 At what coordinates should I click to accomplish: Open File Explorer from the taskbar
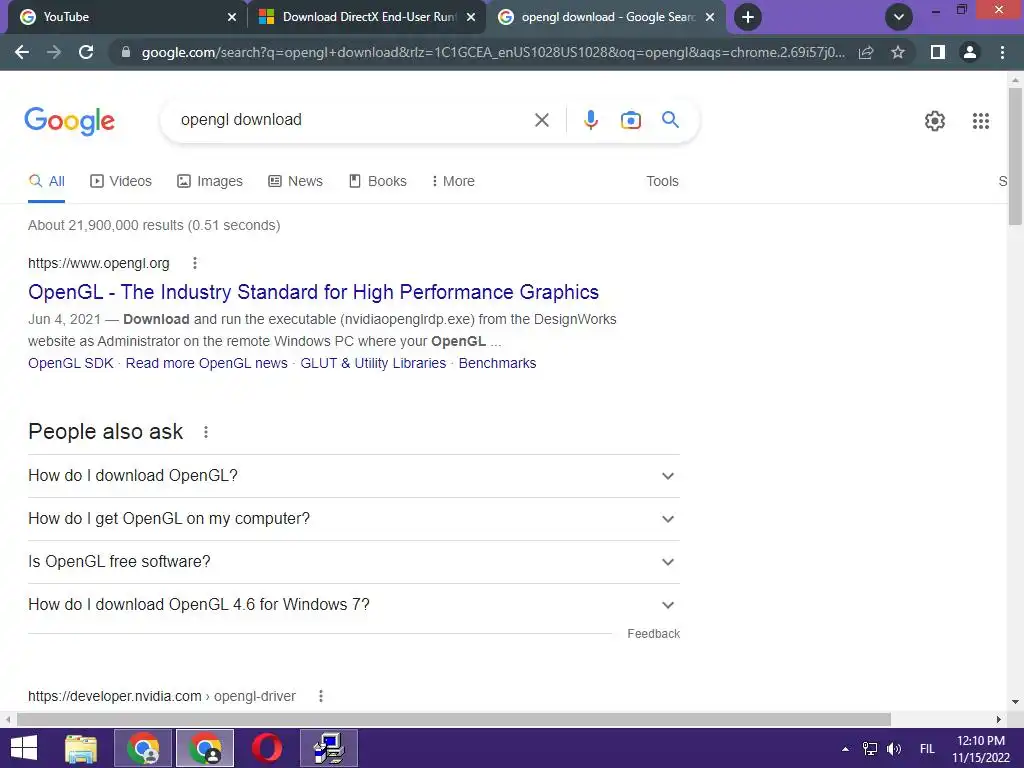(81, 748)
